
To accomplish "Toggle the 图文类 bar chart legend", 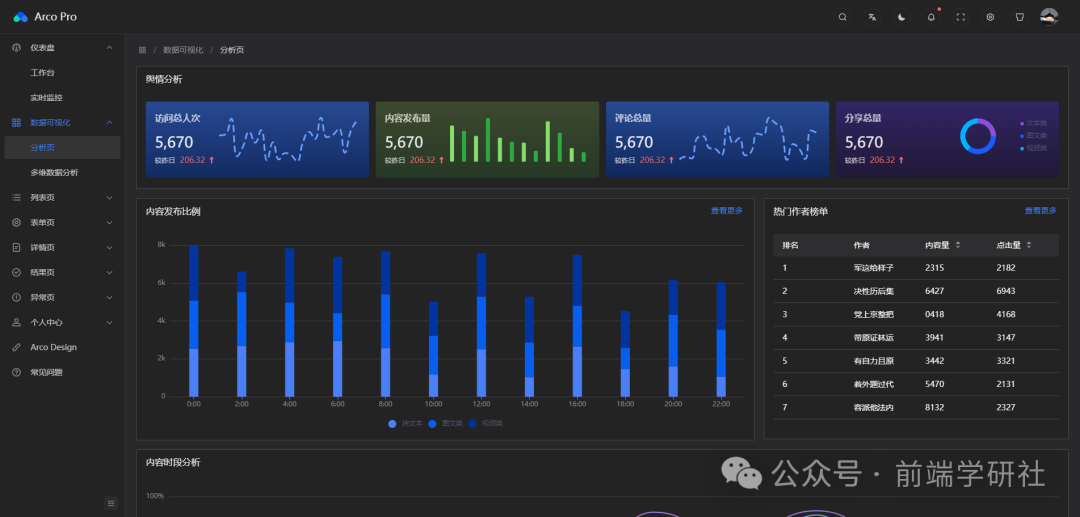I will pyautogui.click(x=446, y=423).
